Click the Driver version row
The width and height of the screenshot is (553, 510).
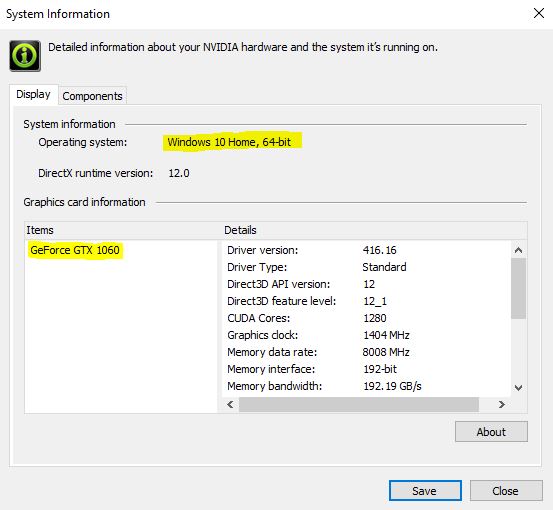[366, 250]
